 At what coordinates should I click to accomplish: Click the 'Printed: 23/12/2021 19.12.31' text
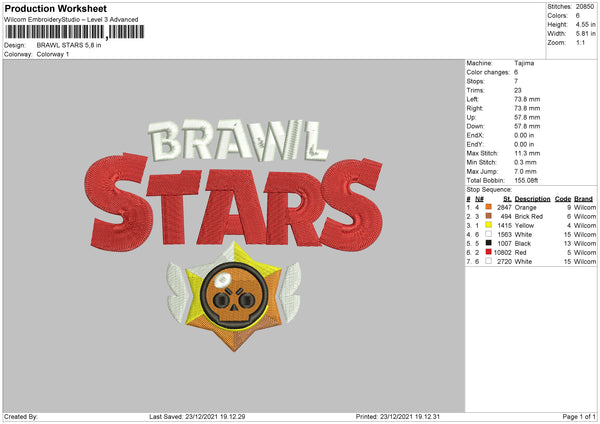click(398, 416)
